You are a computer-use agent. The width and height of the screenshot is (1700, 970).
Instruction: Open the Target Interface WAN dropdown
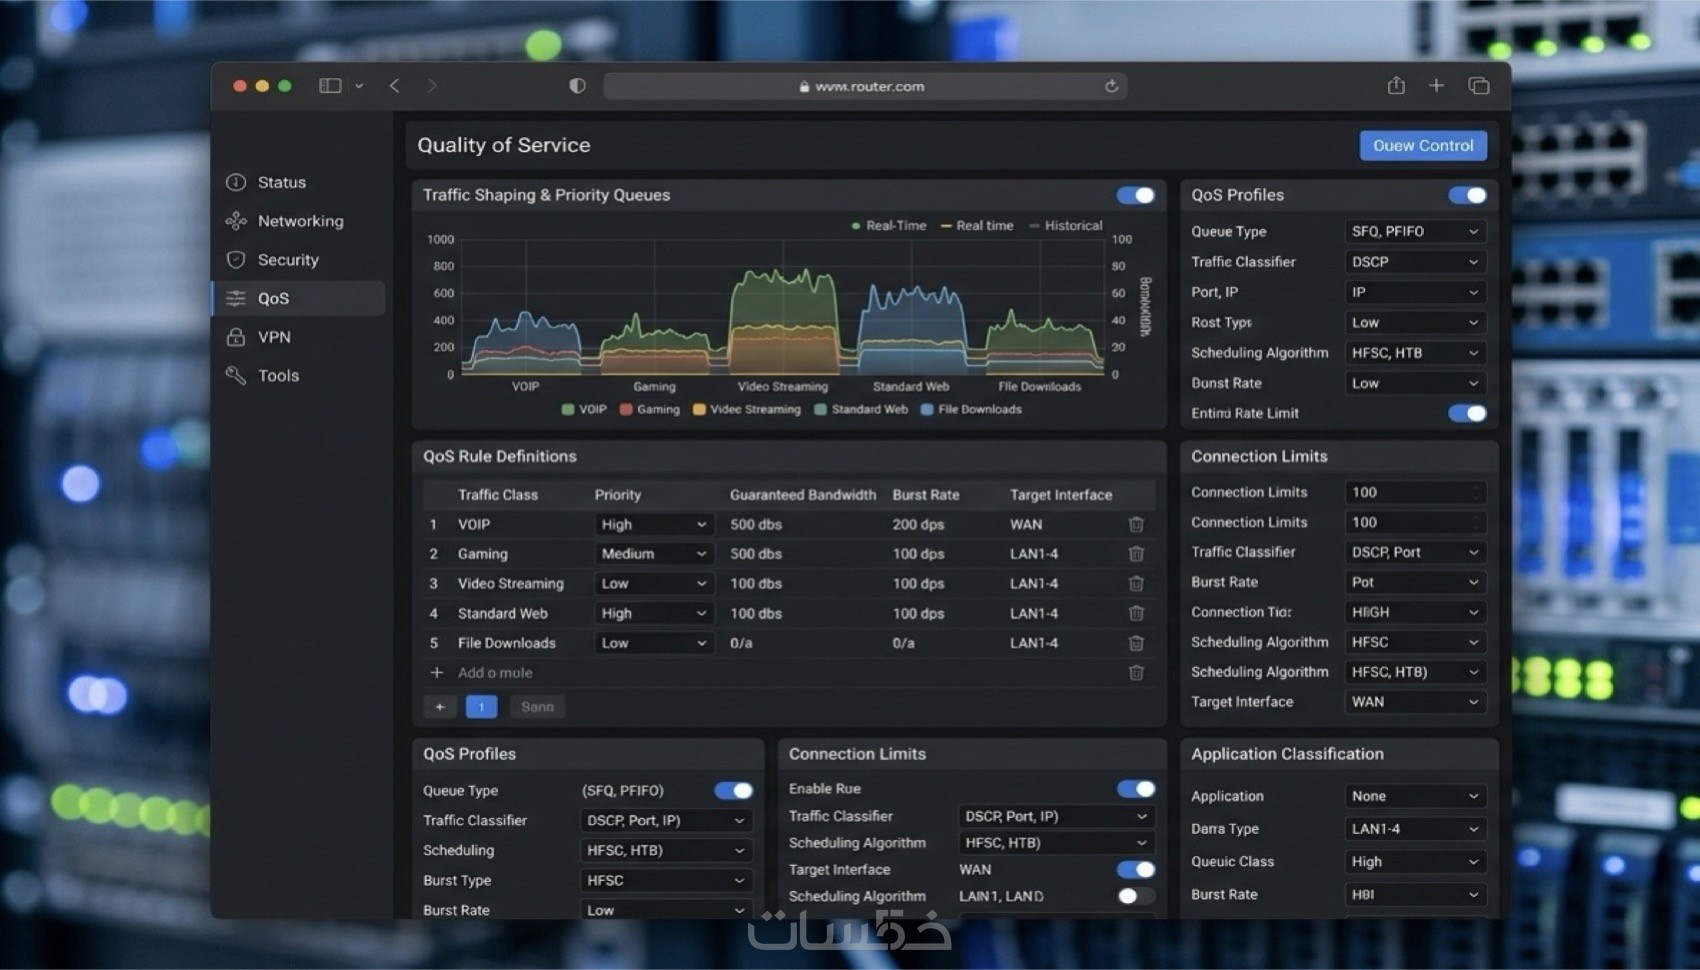[x=1415, y=702]
